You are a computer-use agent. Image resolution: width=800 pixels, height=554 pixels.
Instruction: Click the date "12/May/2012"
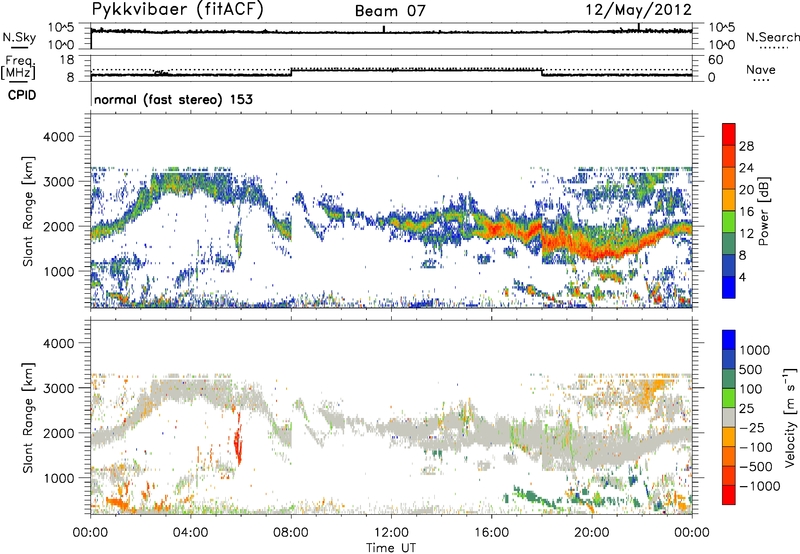[x=638, y=10]
